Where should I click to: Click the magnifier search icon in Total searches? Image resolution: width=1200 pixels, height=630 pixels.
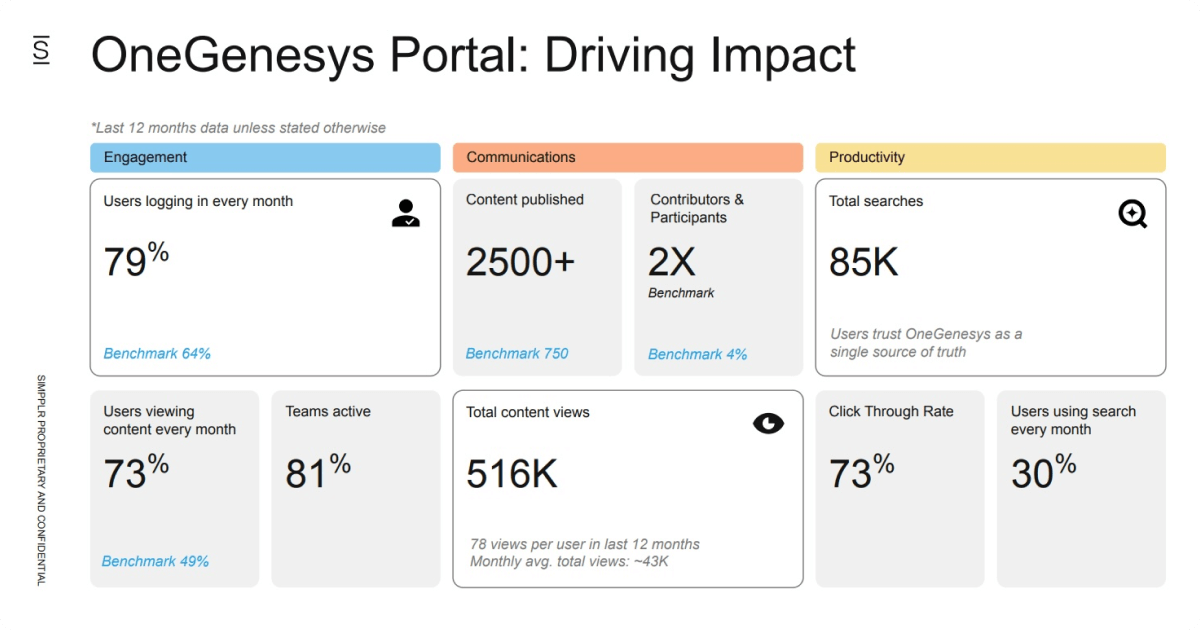pyautogui.click(x=1132, y=213)
